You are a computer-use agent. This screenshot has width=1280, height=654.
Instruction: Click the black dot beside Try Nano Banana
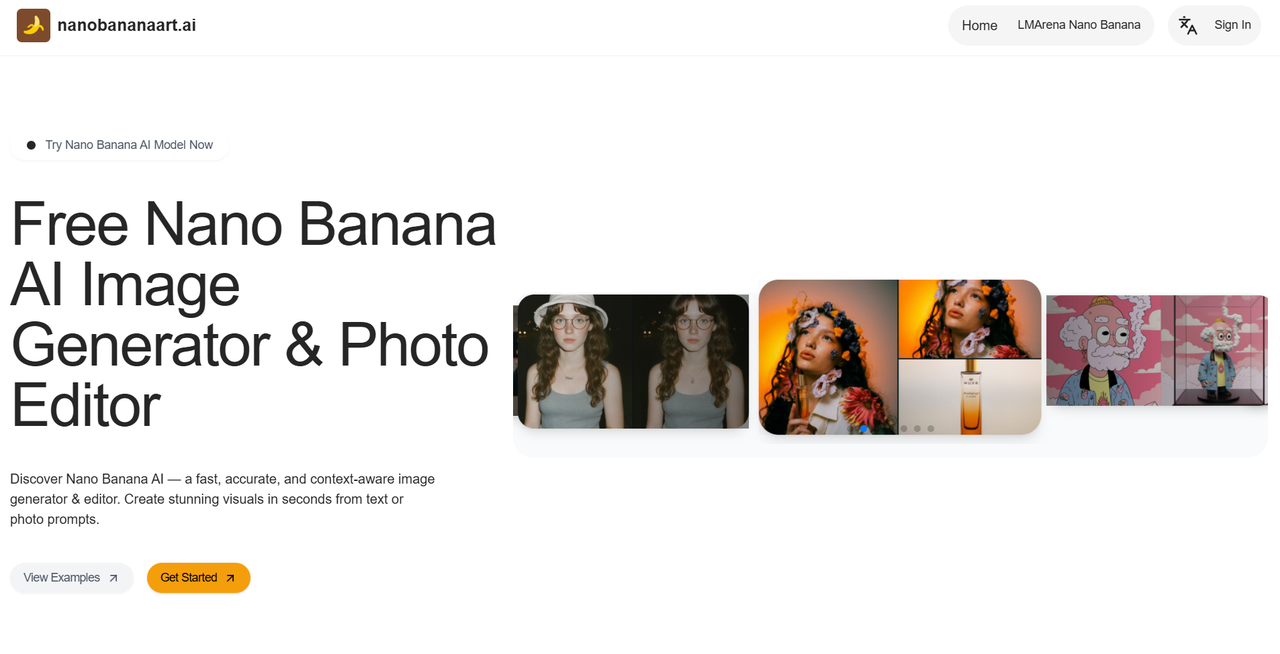[x=31, y=145]
